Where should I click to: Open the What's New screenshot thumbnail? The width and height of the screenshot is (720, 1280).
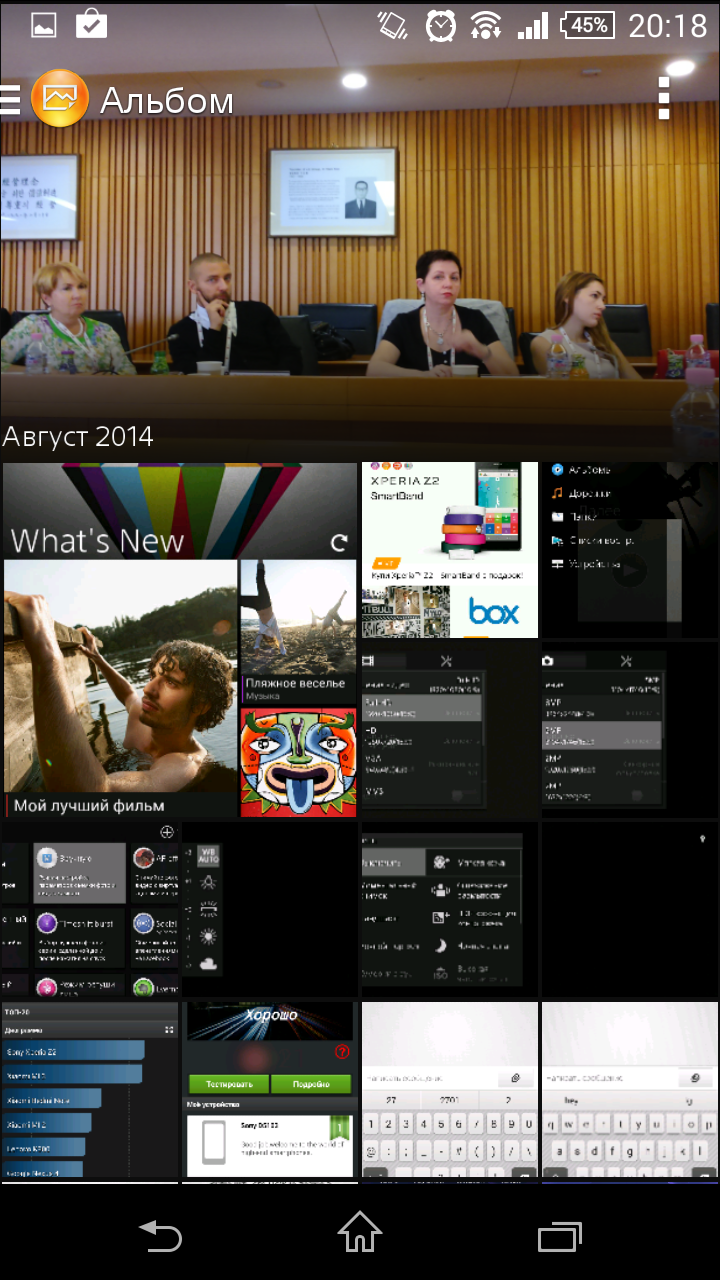click(x=180, y=640)
